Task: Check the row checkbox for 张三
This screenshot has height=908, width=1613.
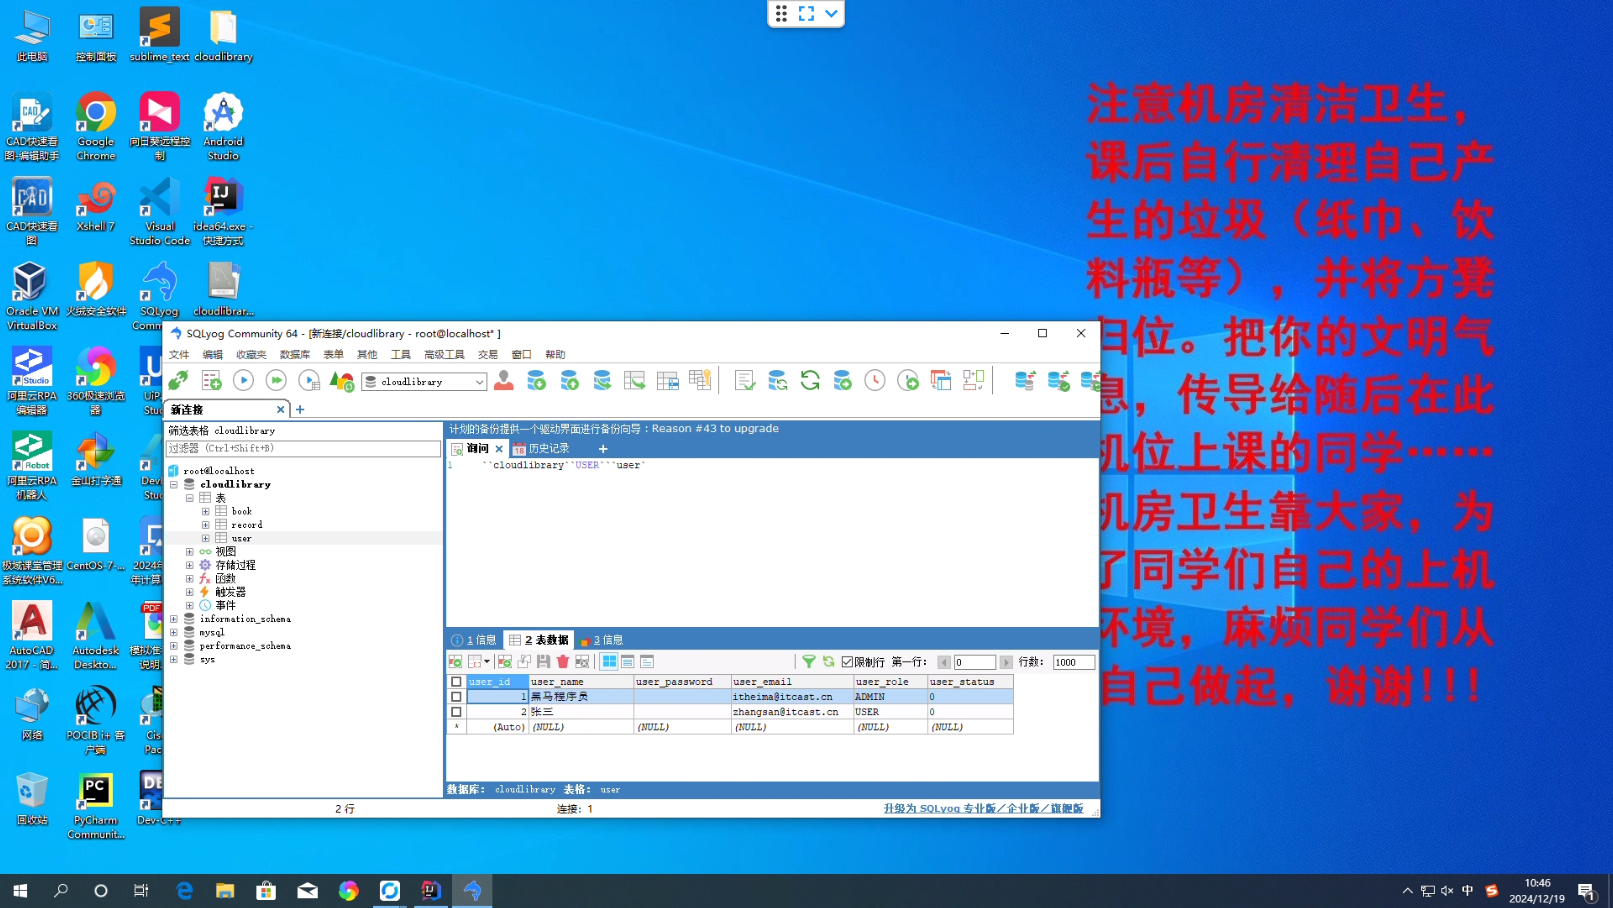Action: coord(456,712)
